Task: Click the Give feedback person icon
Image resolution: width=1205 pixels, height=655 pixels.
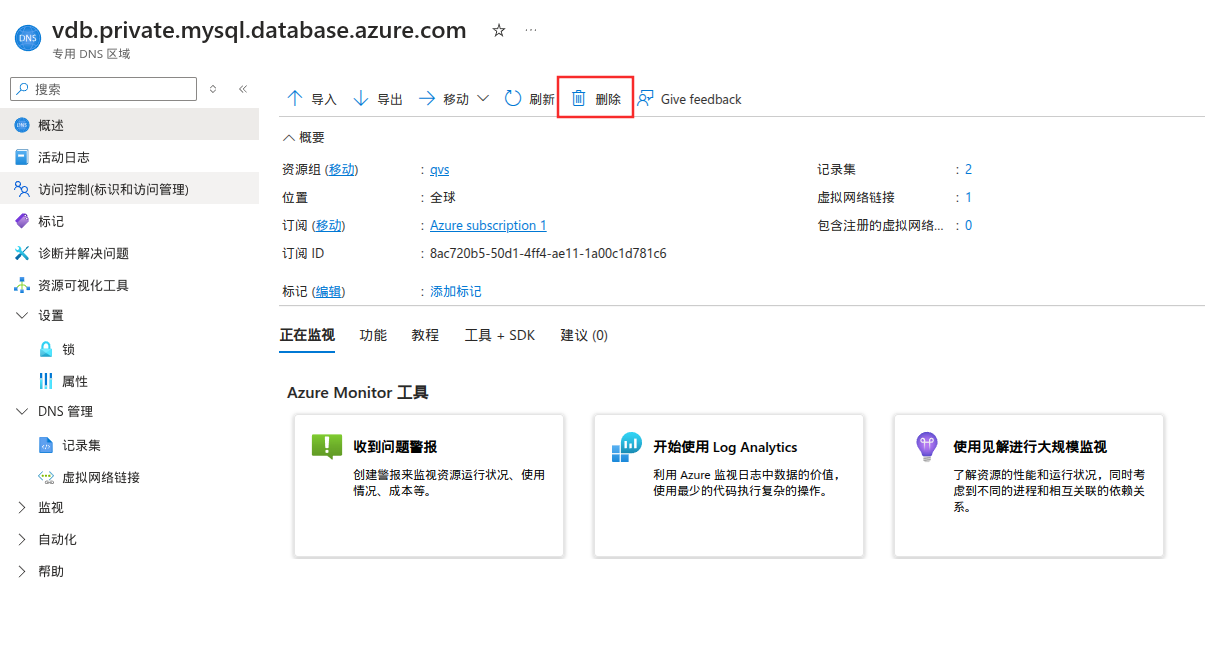Action: (x=646, y=98)
